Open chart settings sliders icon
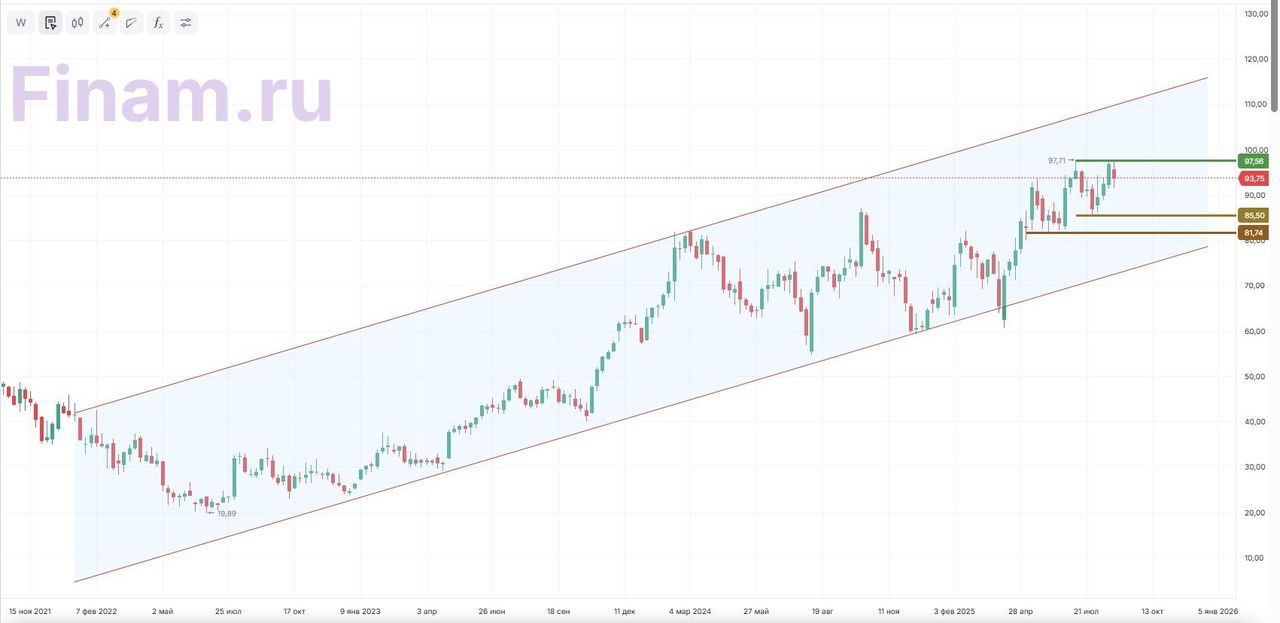Screen dimensions: 1280x623 185,23
